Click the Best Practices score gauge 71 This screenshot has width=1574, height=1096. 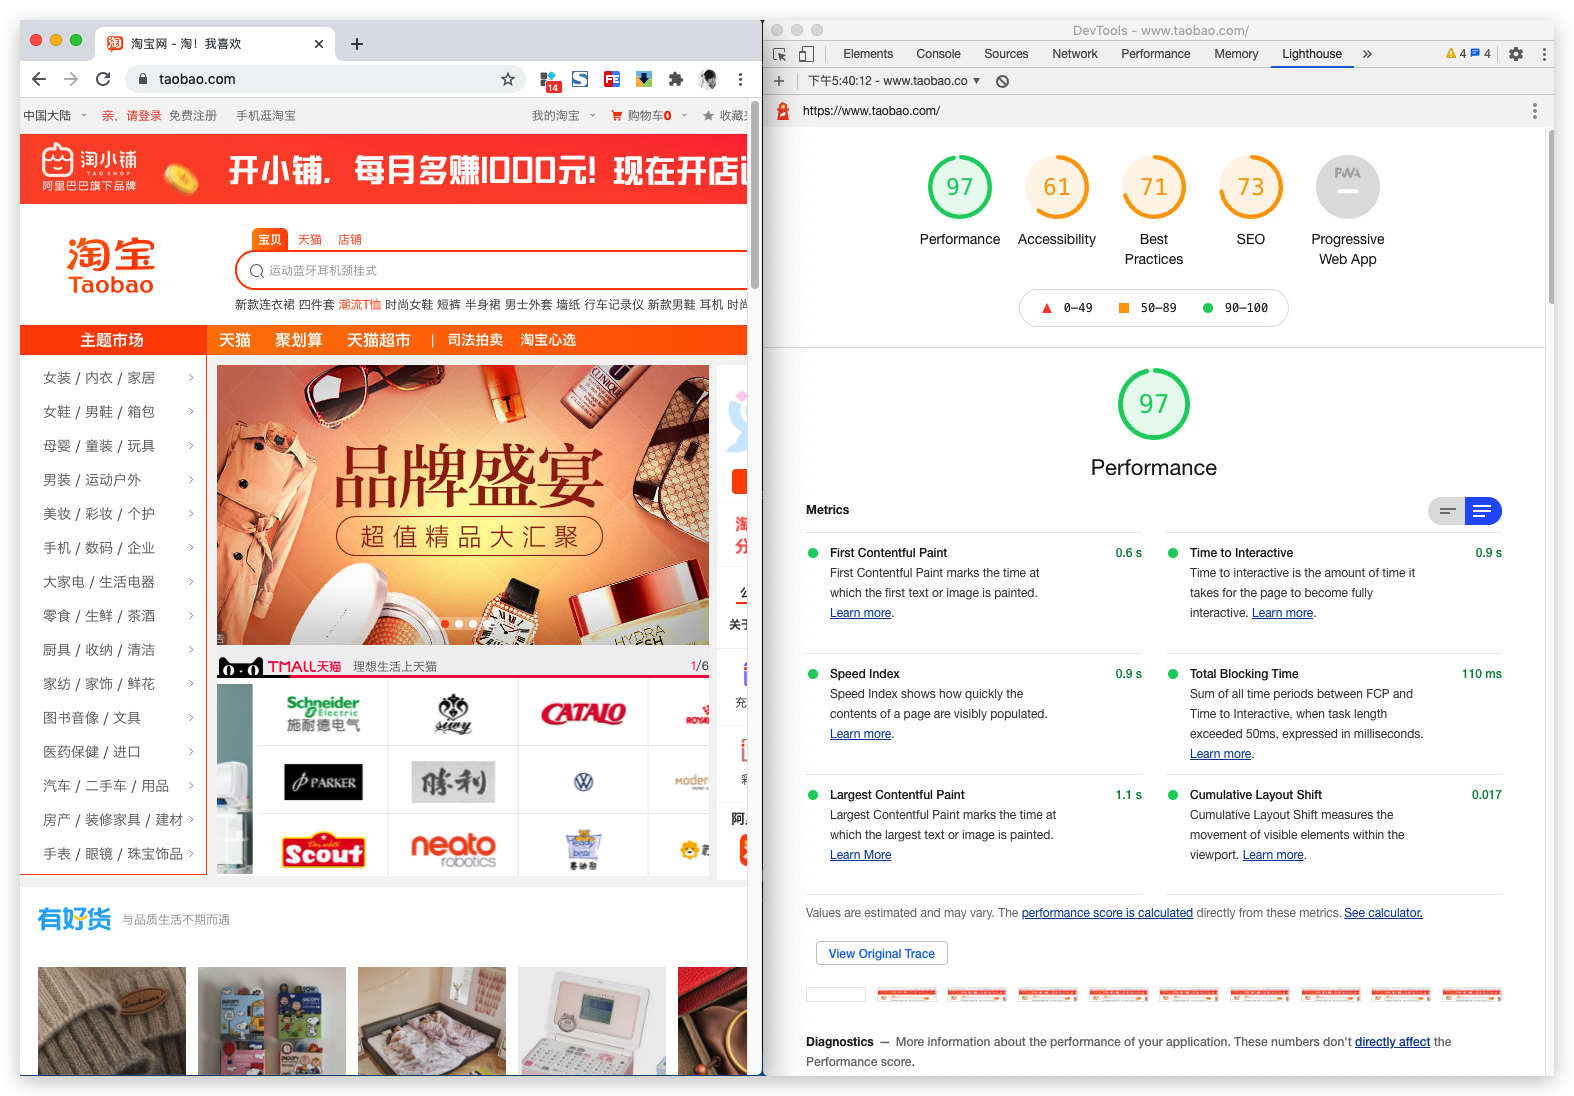tap(1154, 187)
